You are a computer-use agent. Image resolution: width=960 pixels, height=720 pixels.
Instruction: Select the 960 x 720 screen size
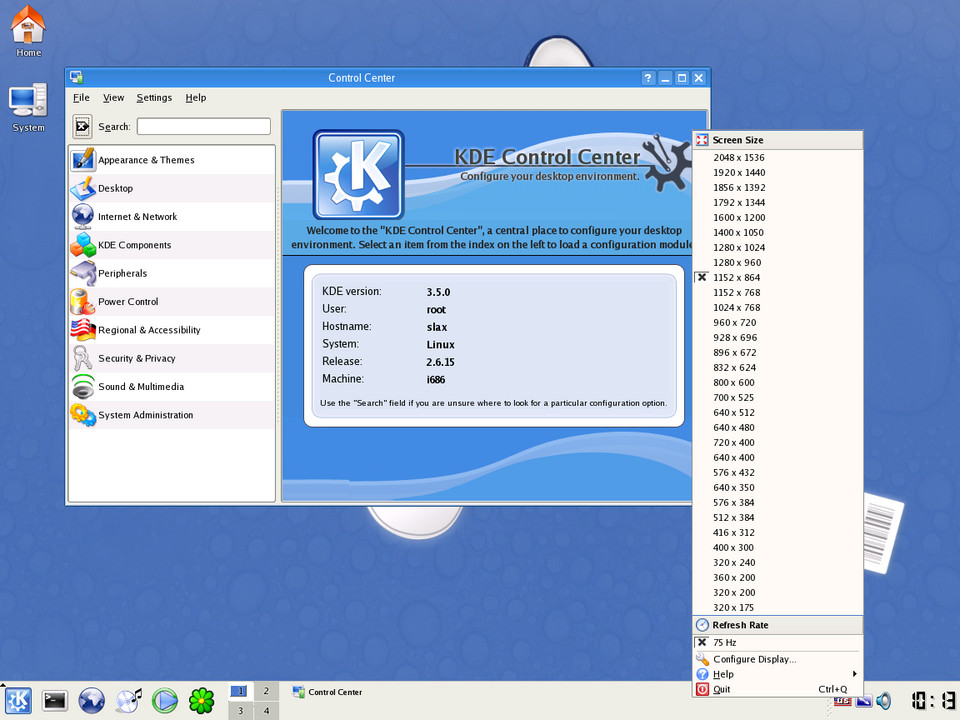coord(778,323)
